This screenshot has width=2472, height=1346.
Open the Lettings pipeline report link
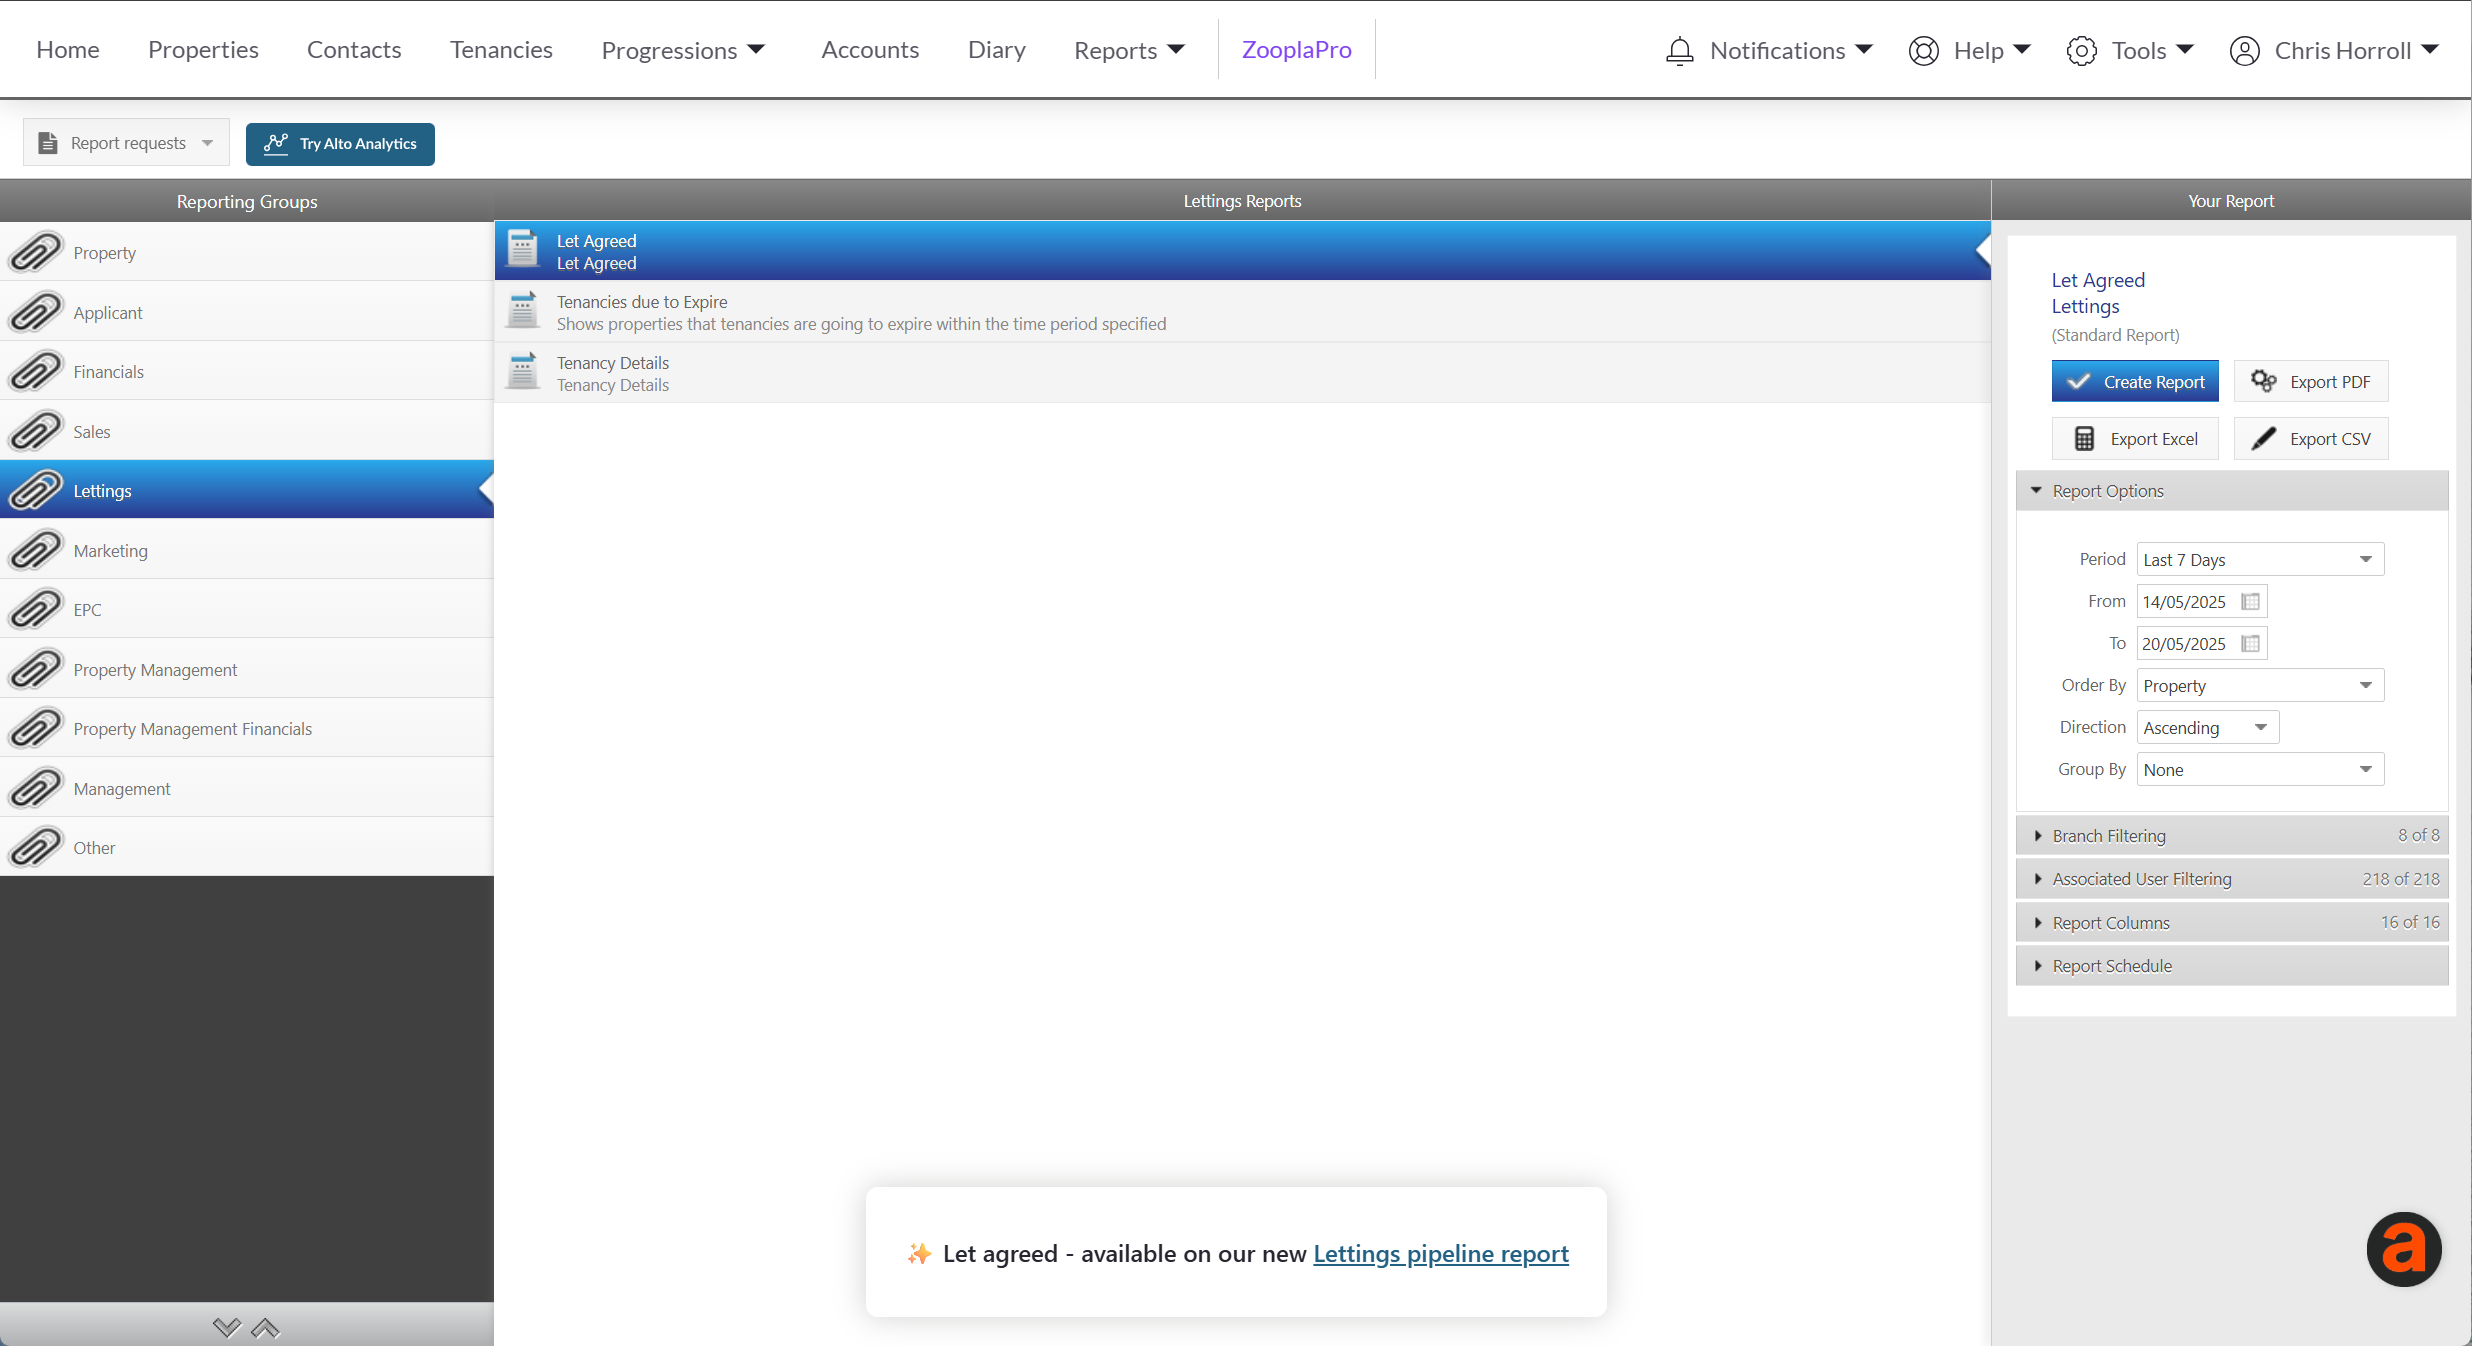1441,1253
